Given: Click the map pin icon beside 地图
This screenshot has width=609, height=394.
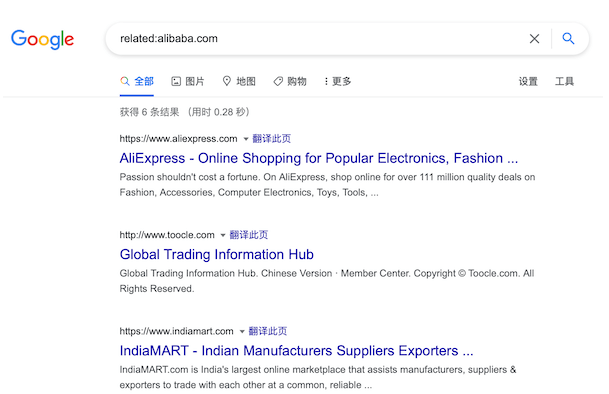Looking at the screenshot, I should pyautogui.click(x=226, y=81).
